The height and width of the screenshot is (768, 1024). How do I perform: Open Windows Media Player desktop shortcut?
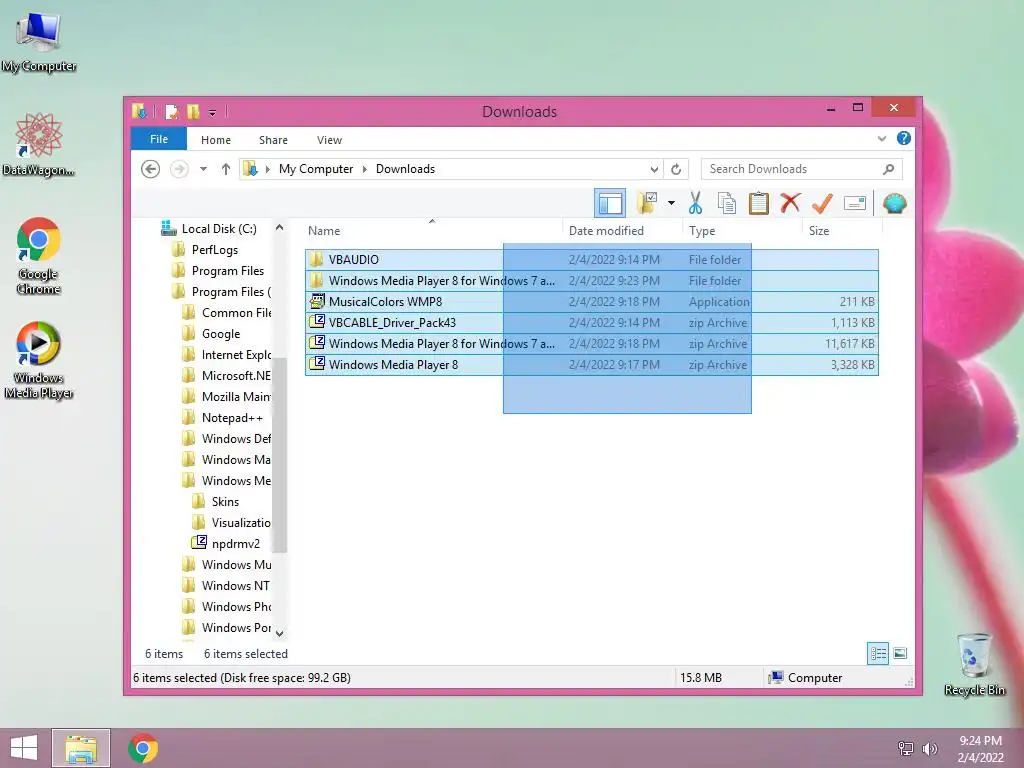pos(39,360)
